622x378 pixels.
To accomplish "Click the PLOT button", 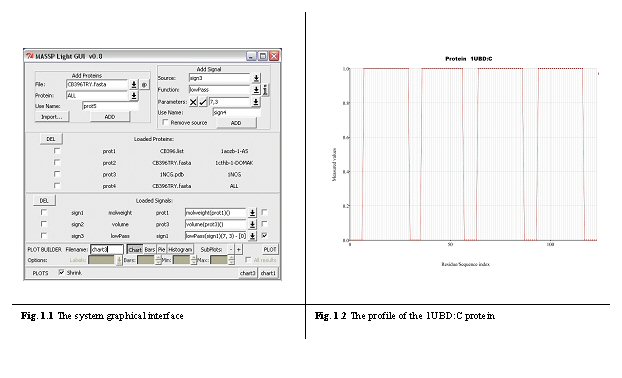I will [270, 249].
